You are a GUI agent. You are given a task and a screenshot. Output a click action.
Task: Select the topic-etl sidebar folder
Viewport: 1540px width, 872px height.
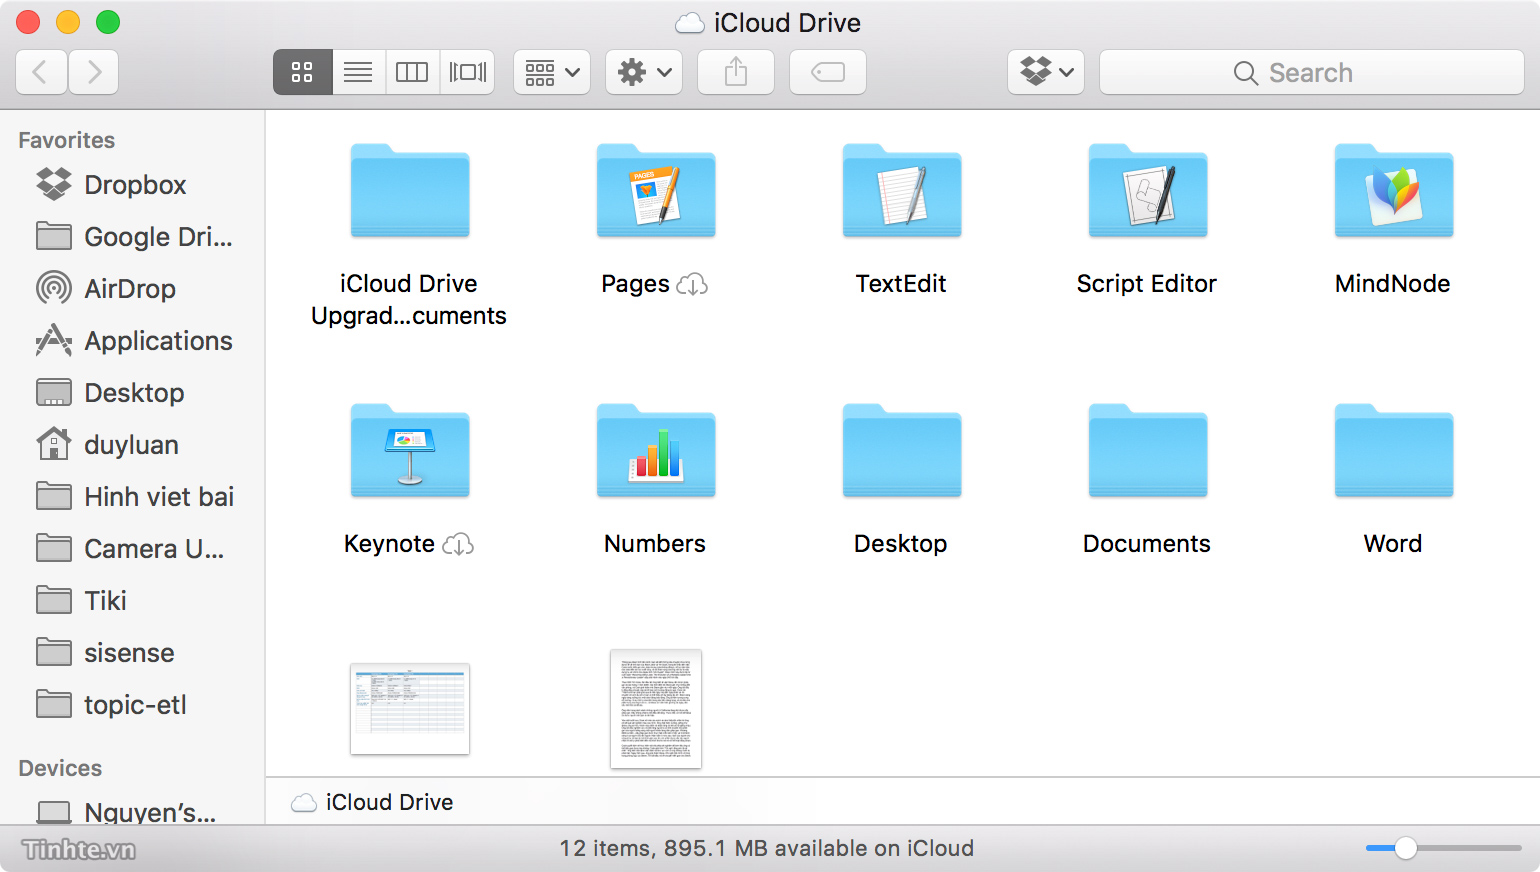132,705
